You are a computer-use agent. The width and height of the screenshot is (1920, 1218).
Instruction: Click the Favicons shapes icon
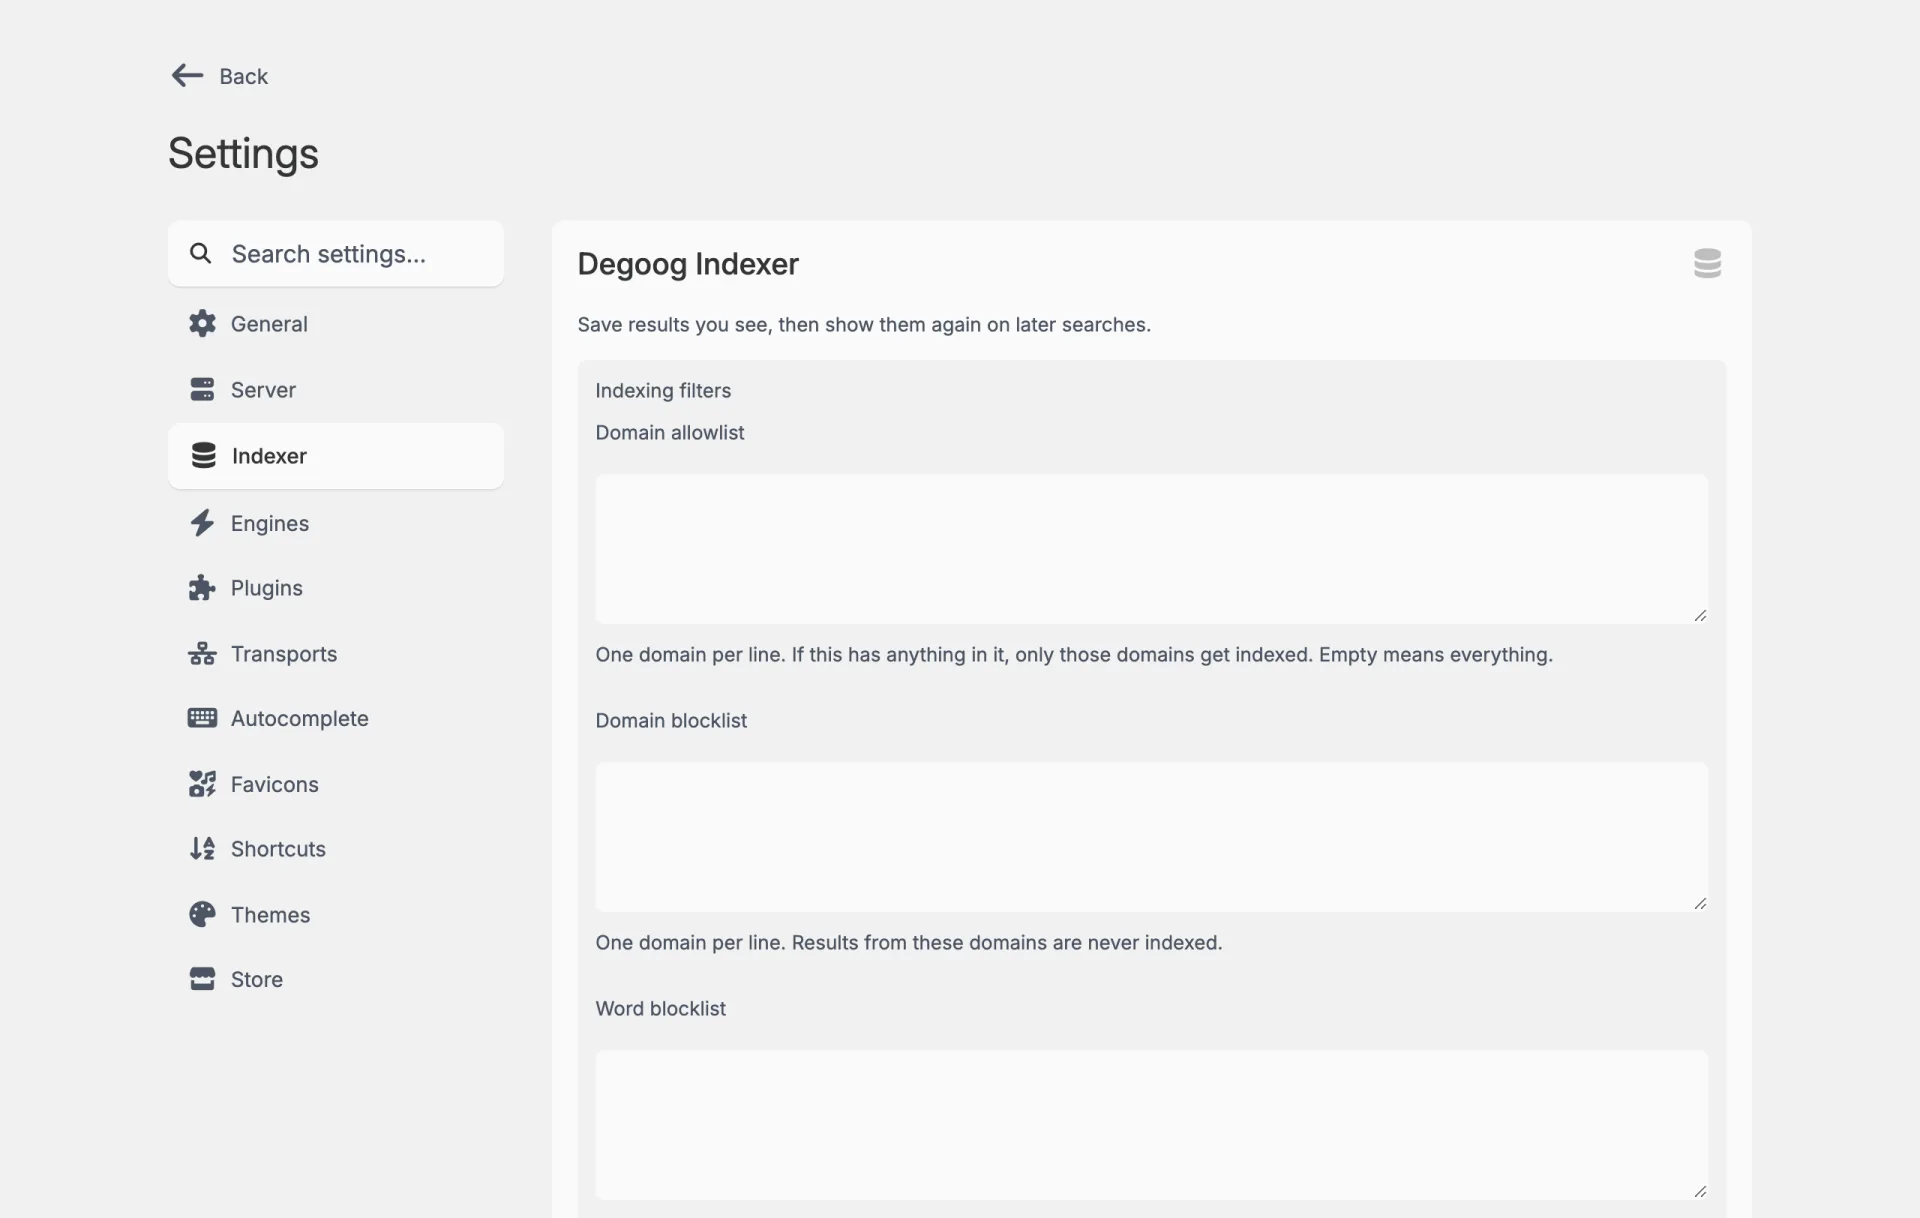click(x=202, y=784)
